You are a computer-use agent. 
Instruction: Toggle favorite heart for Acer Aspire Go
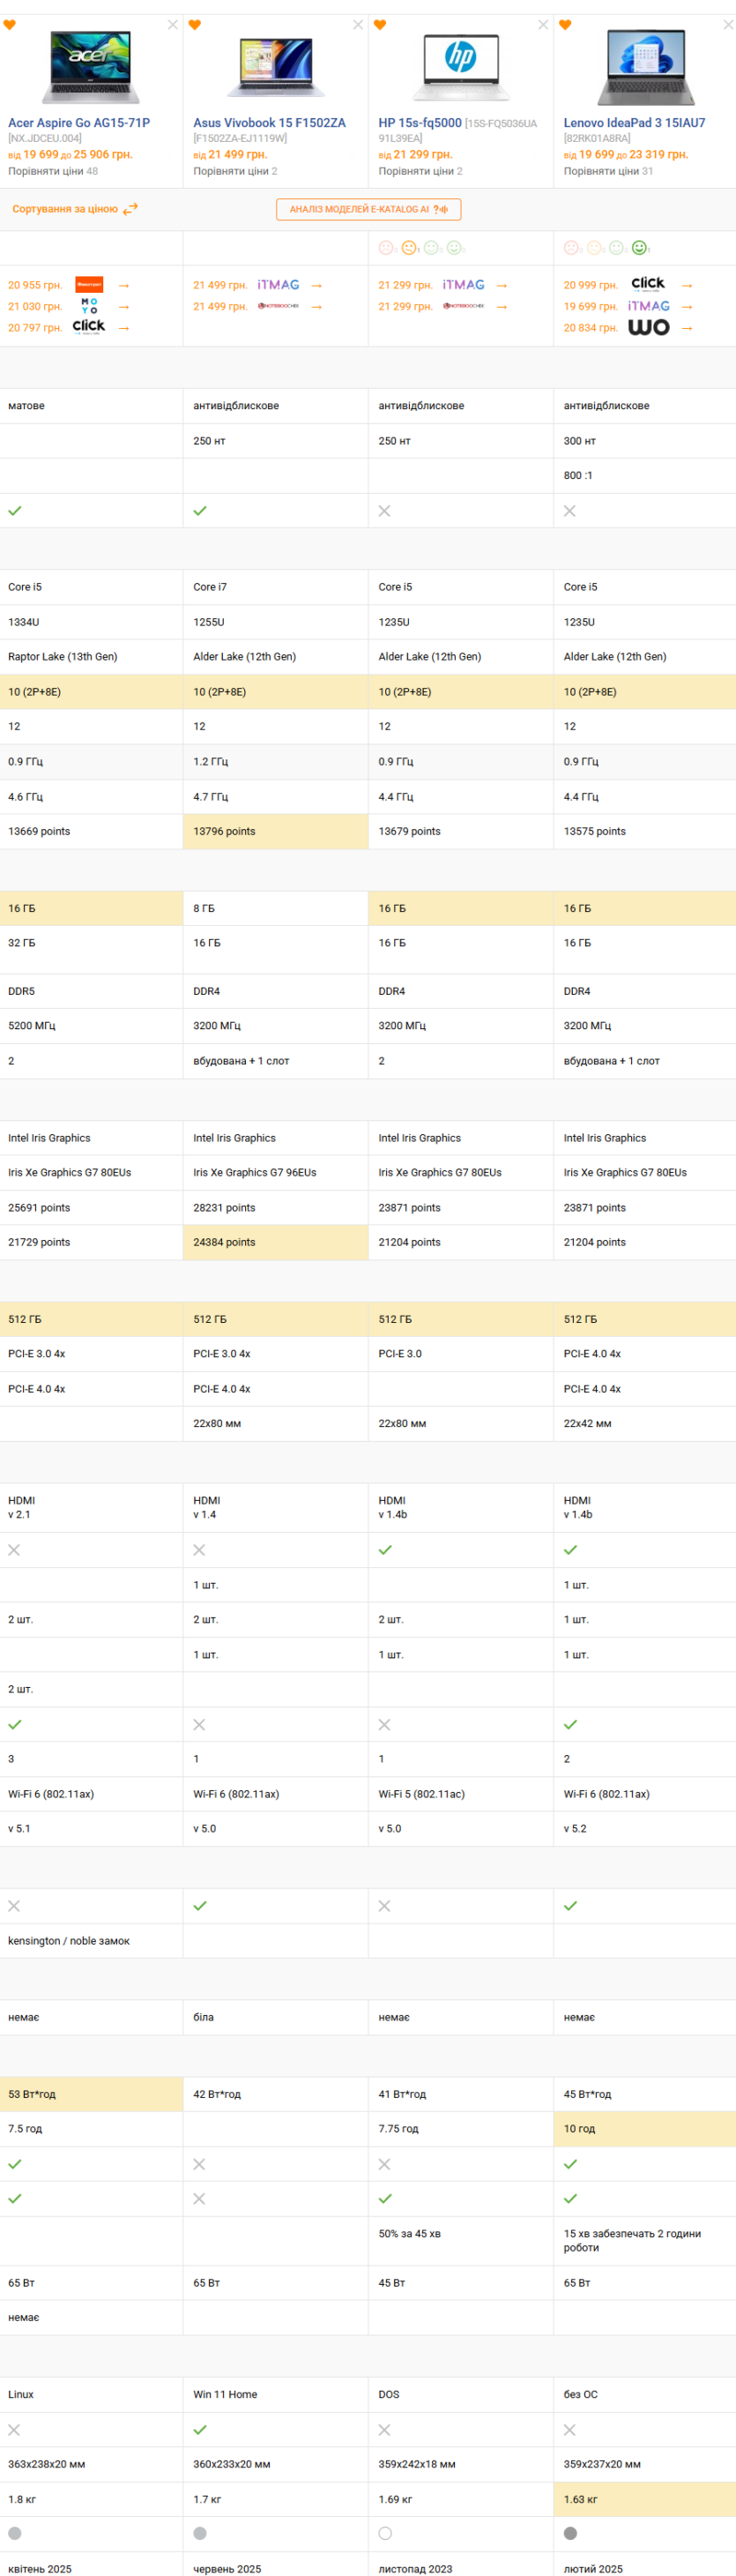[x=9, y=25]
